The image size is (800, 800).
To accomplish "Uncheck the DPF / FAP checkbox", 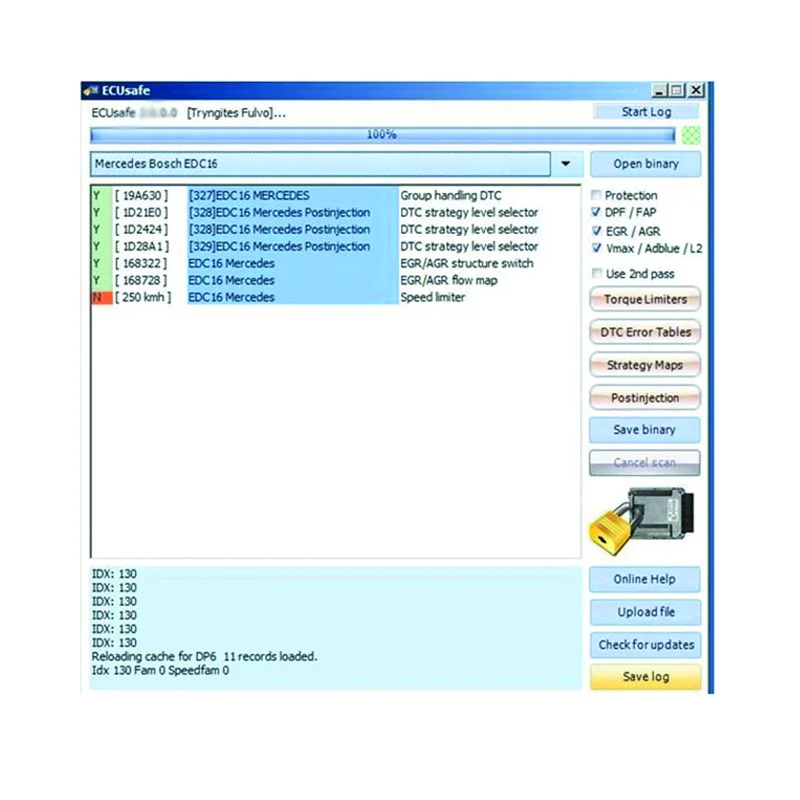I will 595,212.
